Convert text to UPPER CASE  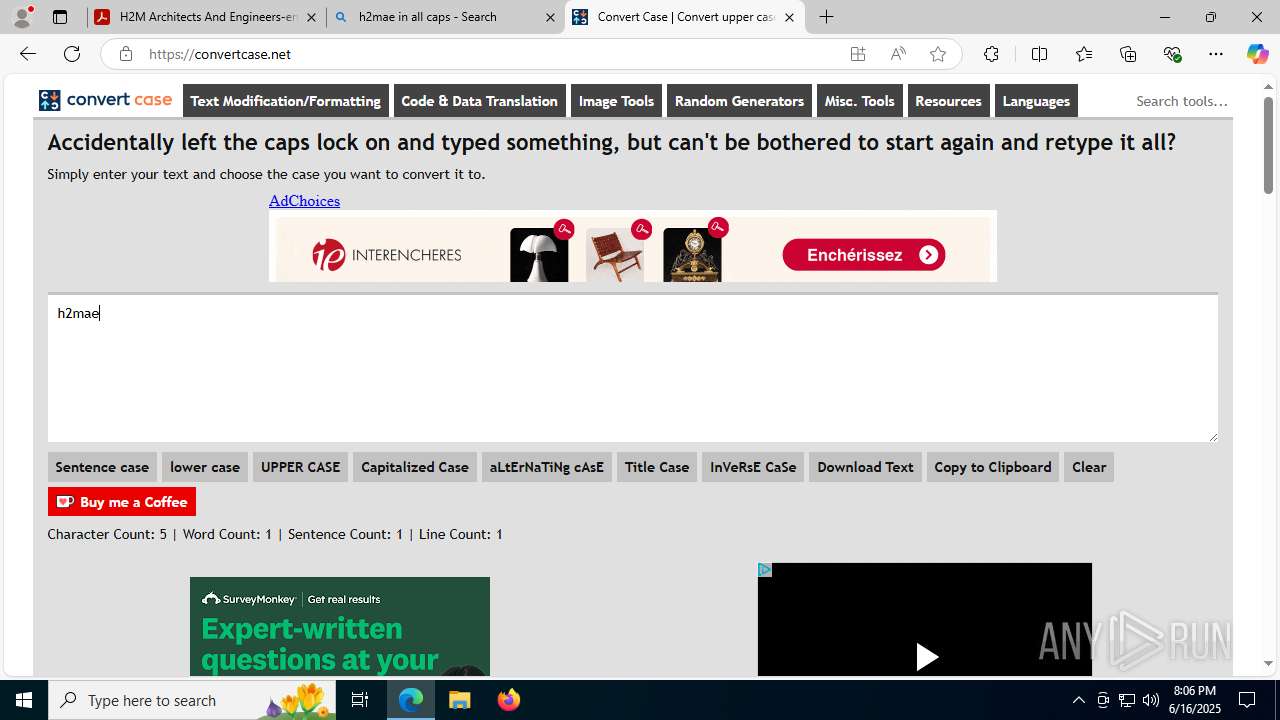point(300,467)
